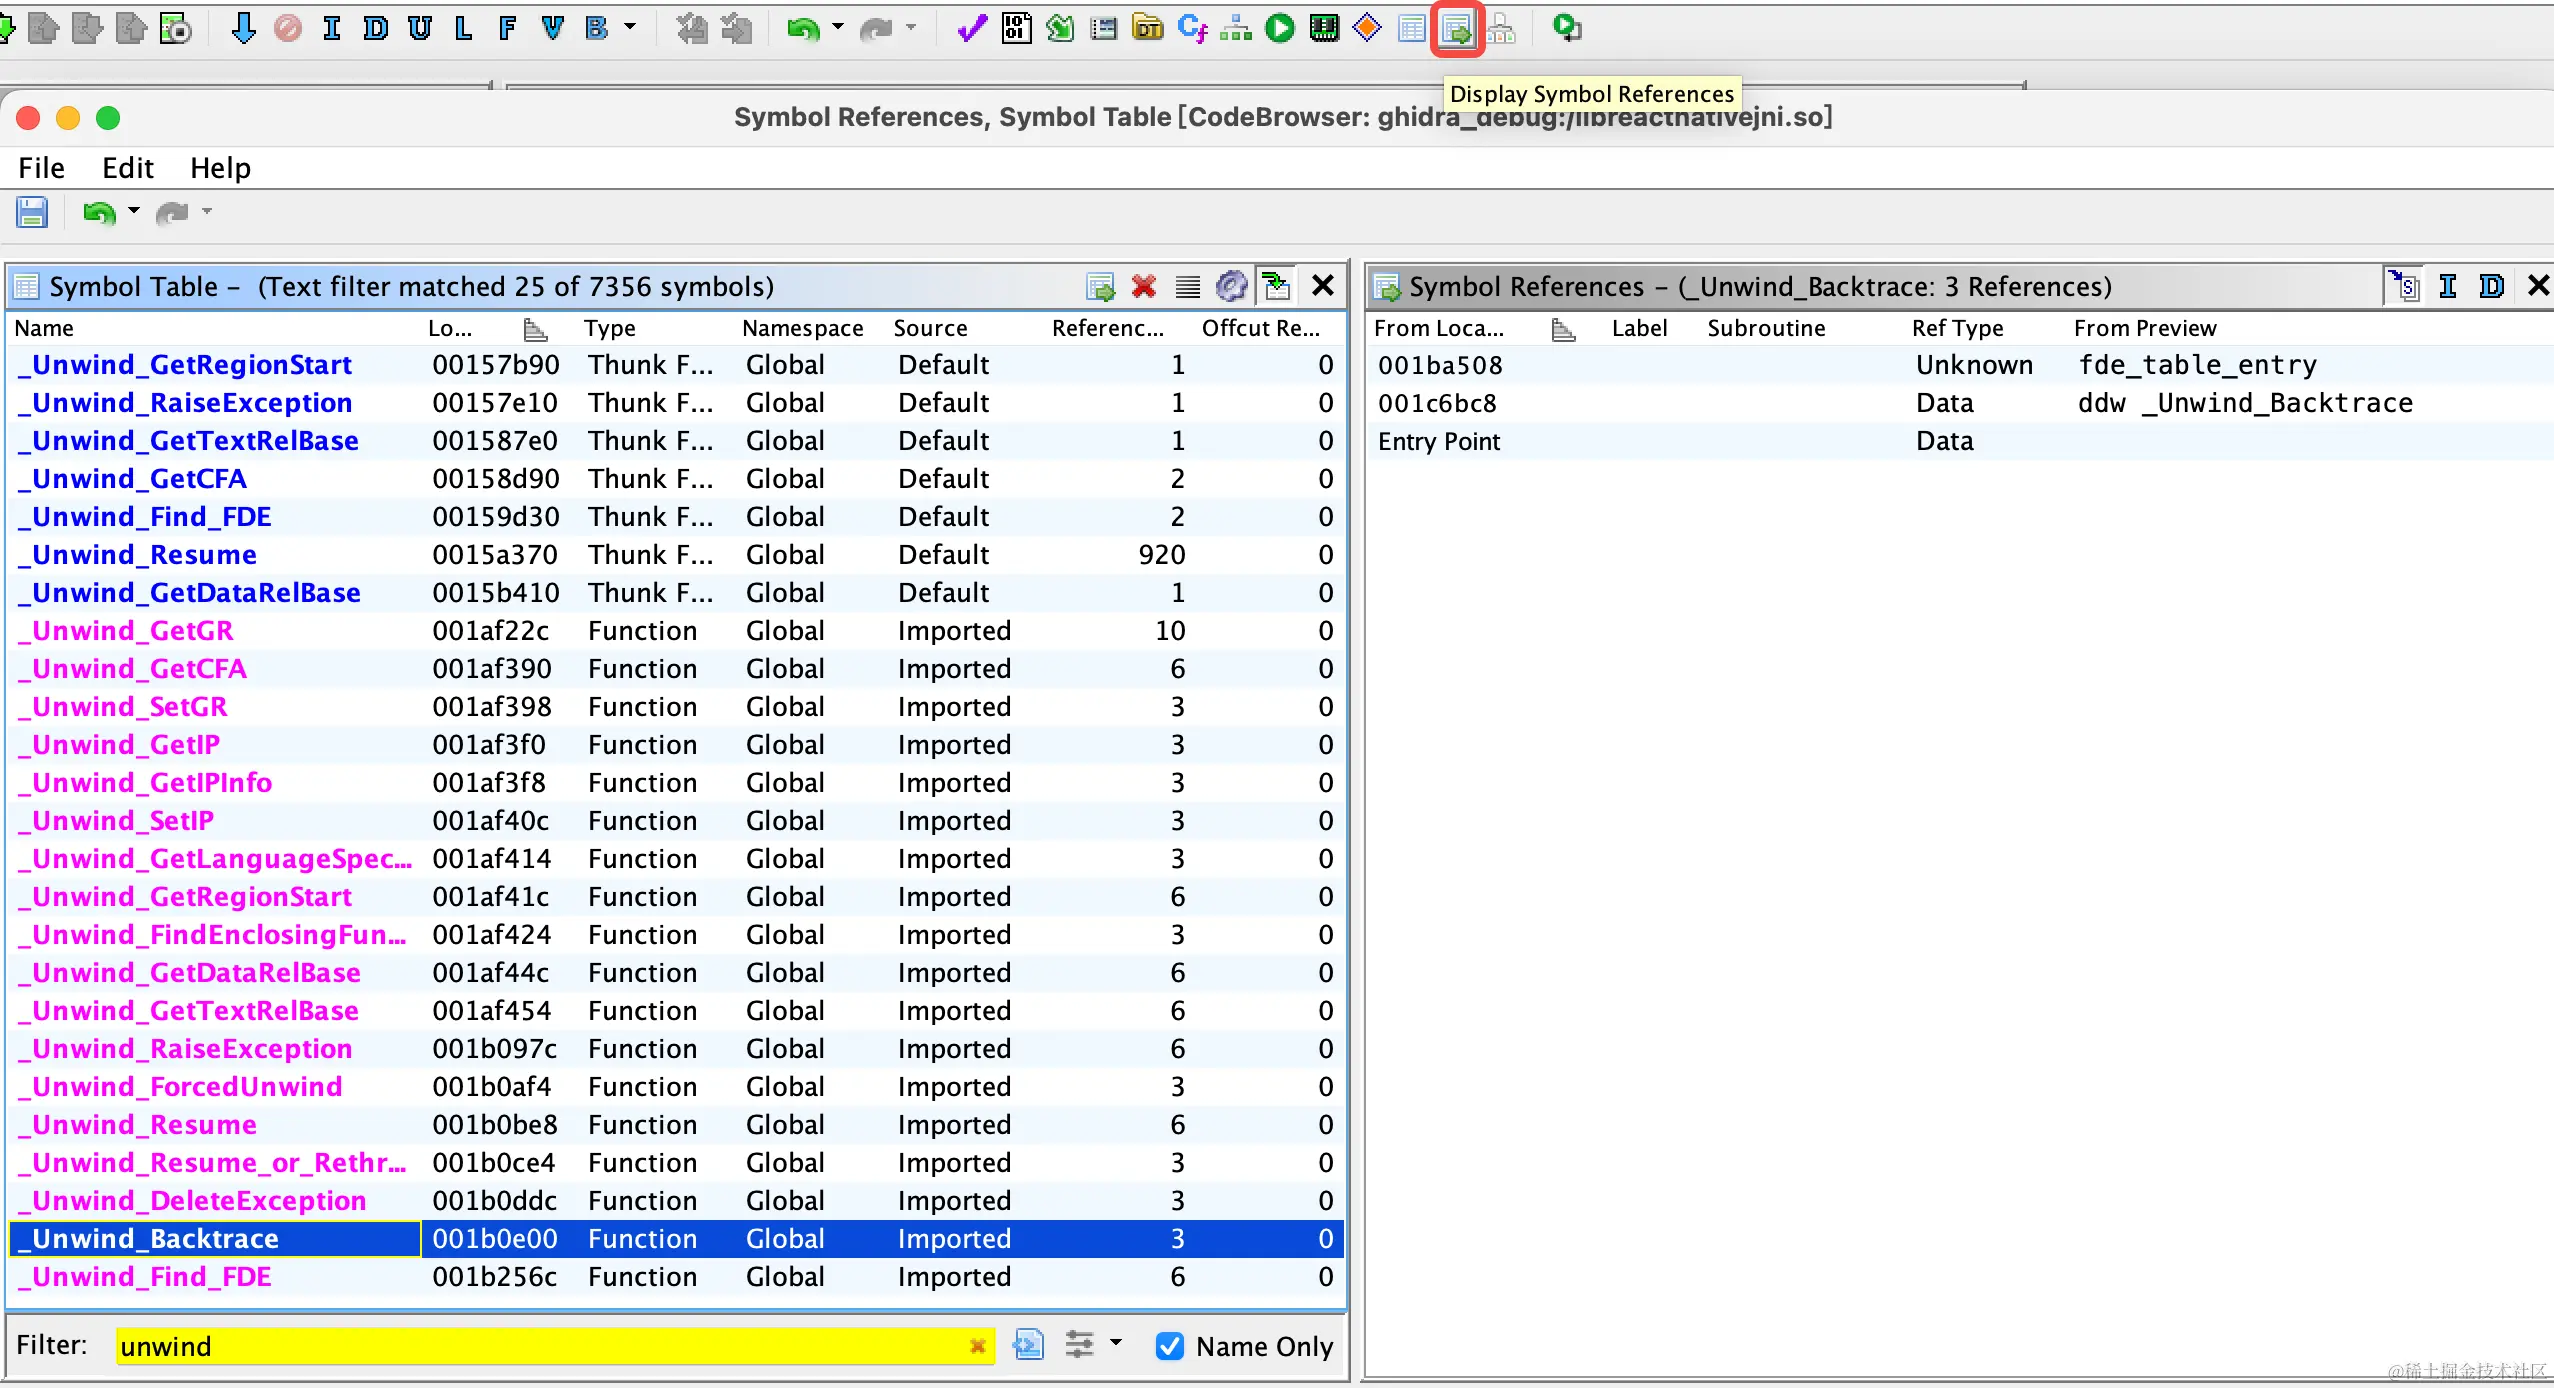The image size is (2554, 1388).
Task: Open the File menu
Action: (x=41, y=168)
